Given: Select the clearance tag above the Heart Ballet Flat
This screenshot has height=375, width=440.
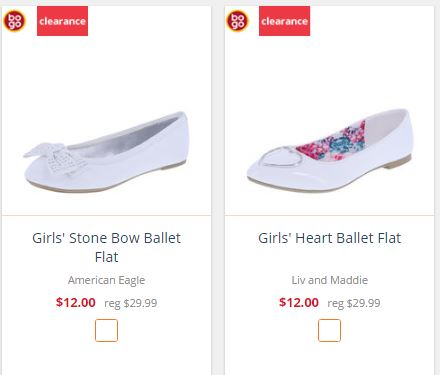Looking at the screenshot, I should 284,21.
